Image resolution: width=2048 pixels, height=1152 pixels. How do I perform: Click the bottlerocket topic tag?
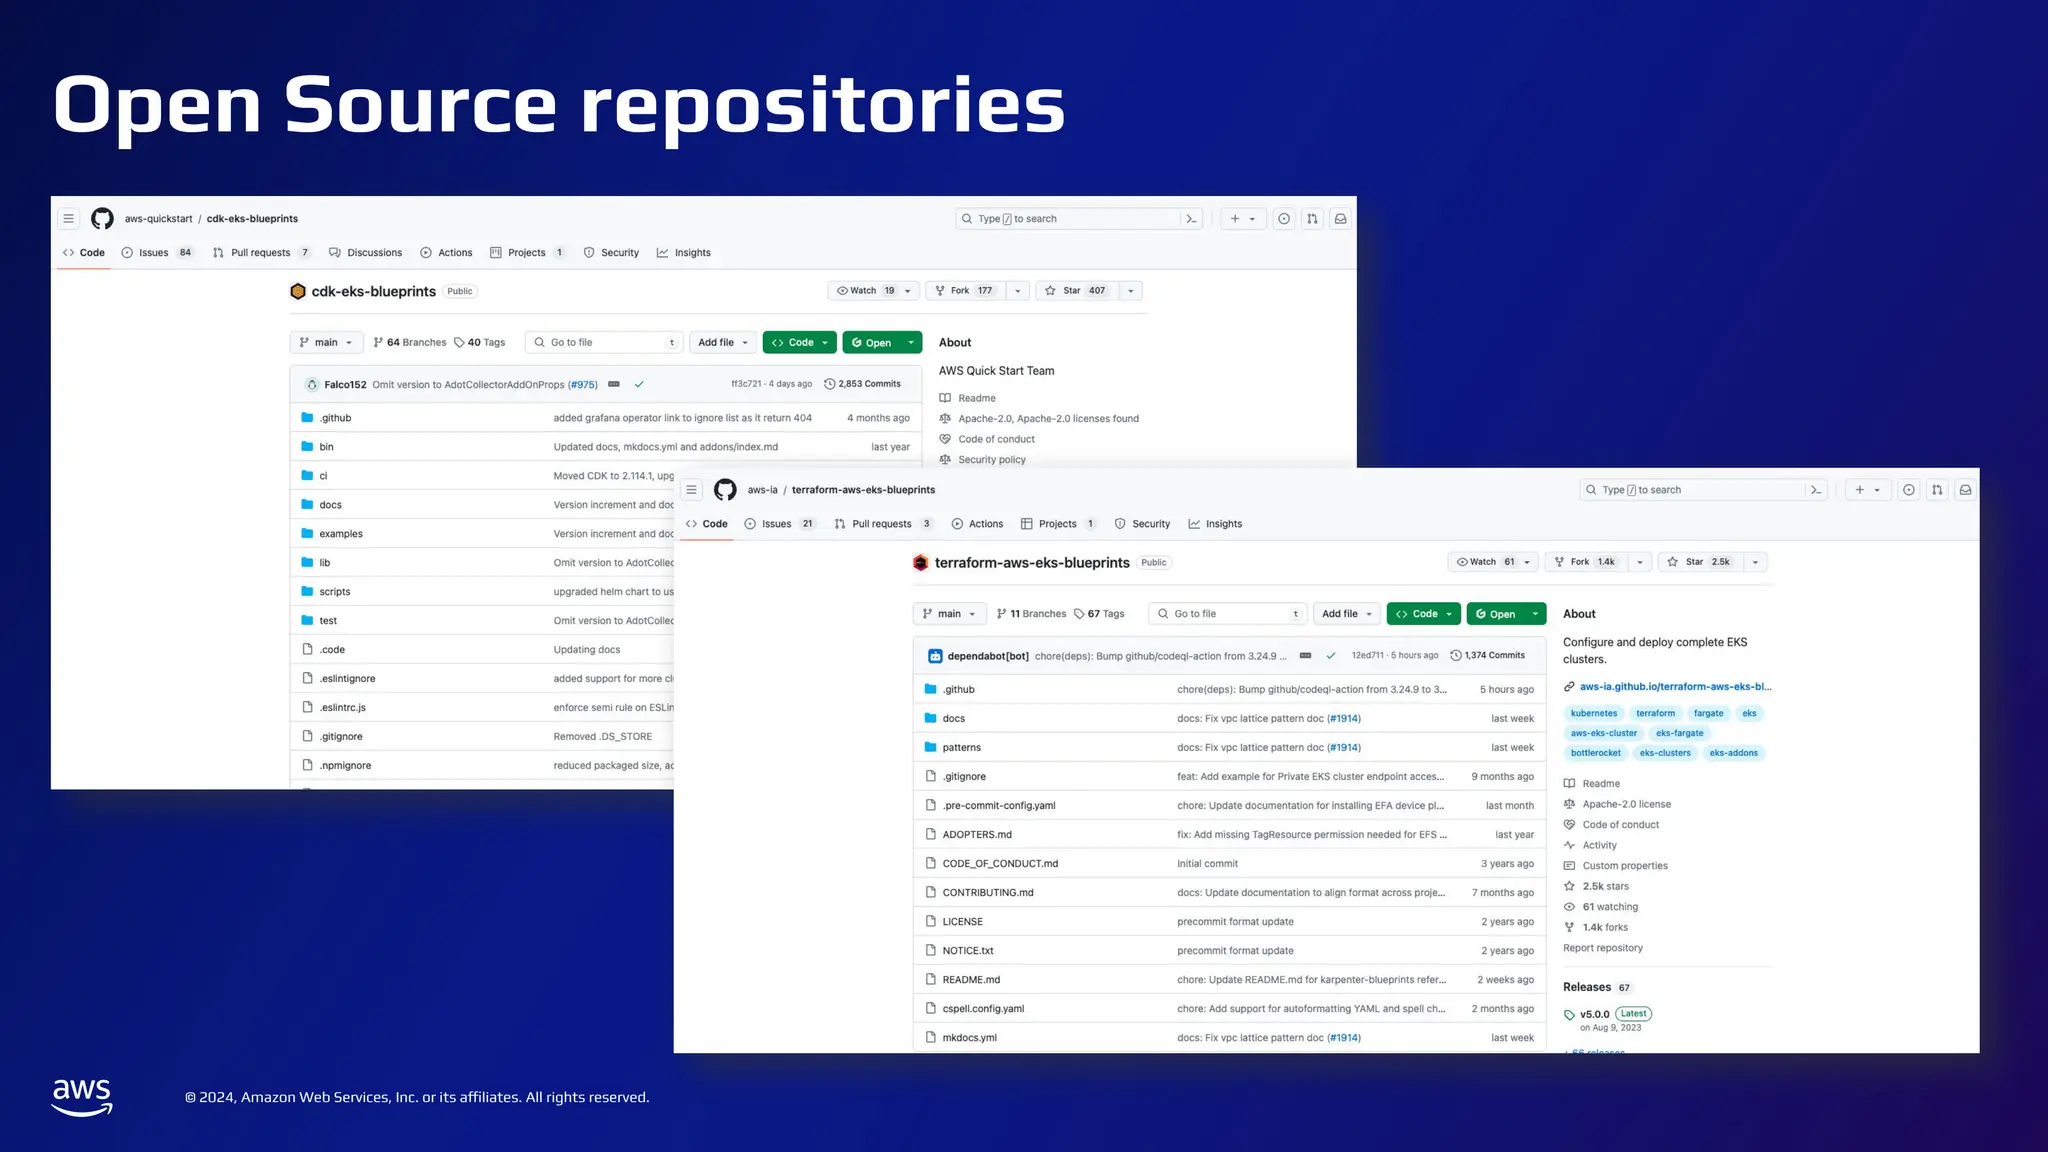coord(1595,753)
